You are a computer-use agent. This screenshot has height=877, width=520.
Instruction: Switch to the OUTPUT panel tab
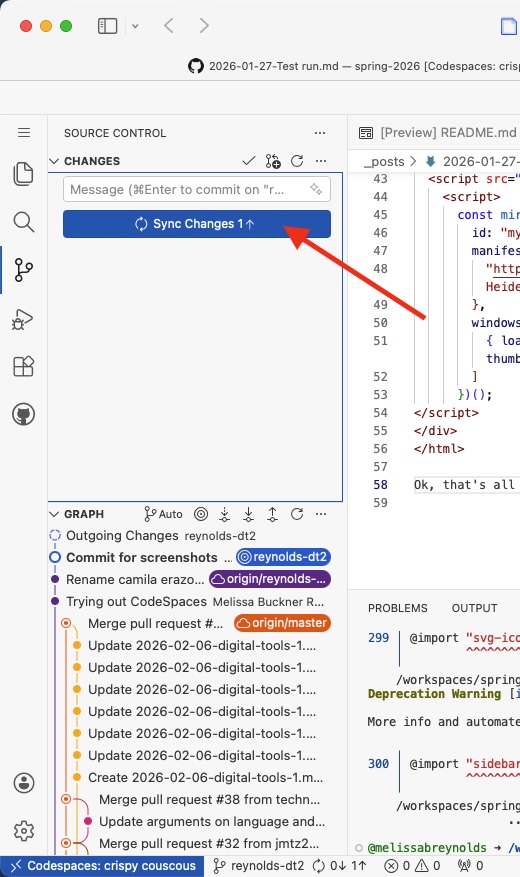point(474,608)
